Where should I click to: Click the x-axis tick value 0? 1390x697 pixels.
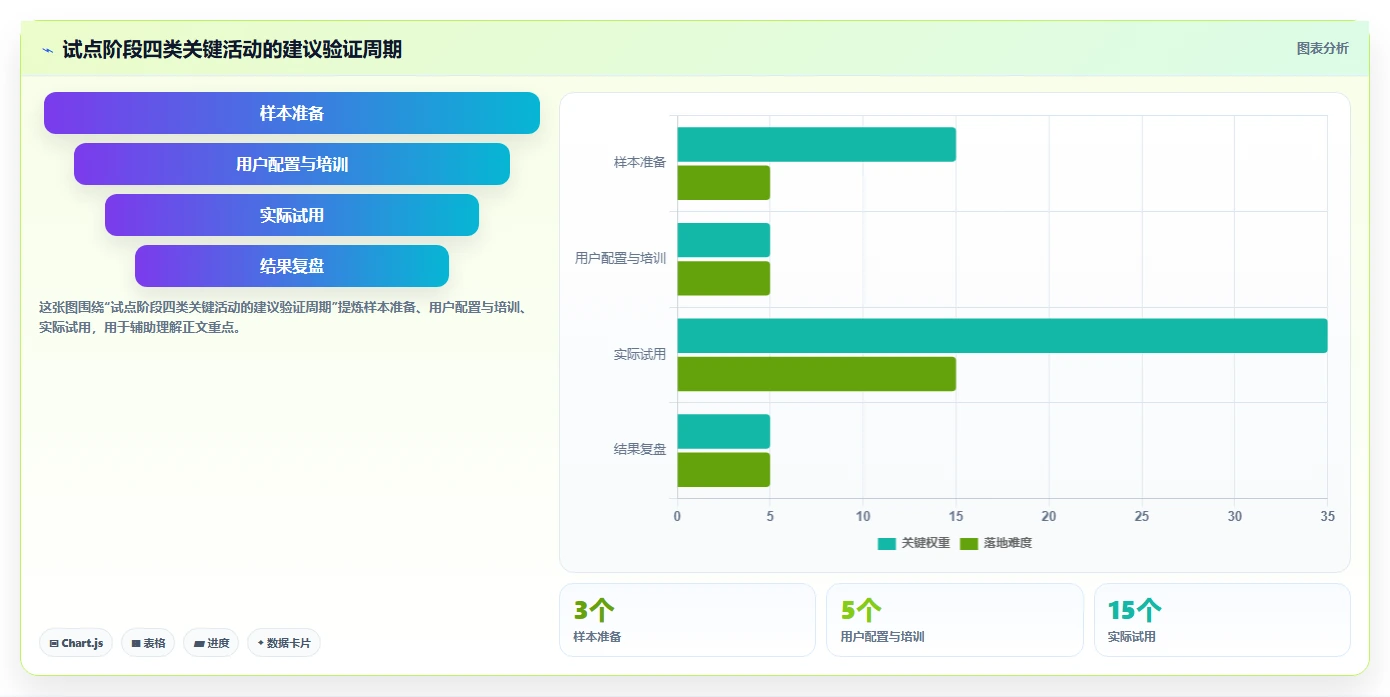click(x=677, y=516)
